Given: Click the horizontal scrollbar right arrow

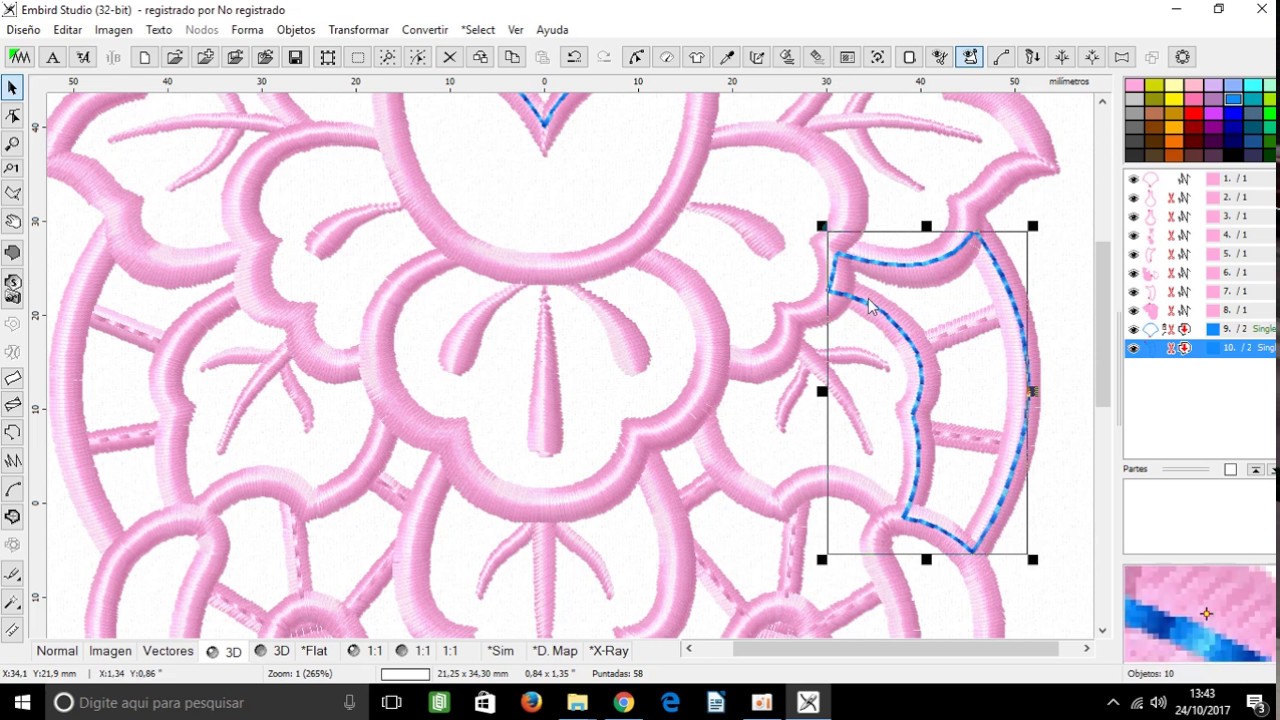Looking at the screenshot, I should coord(1087,649).
